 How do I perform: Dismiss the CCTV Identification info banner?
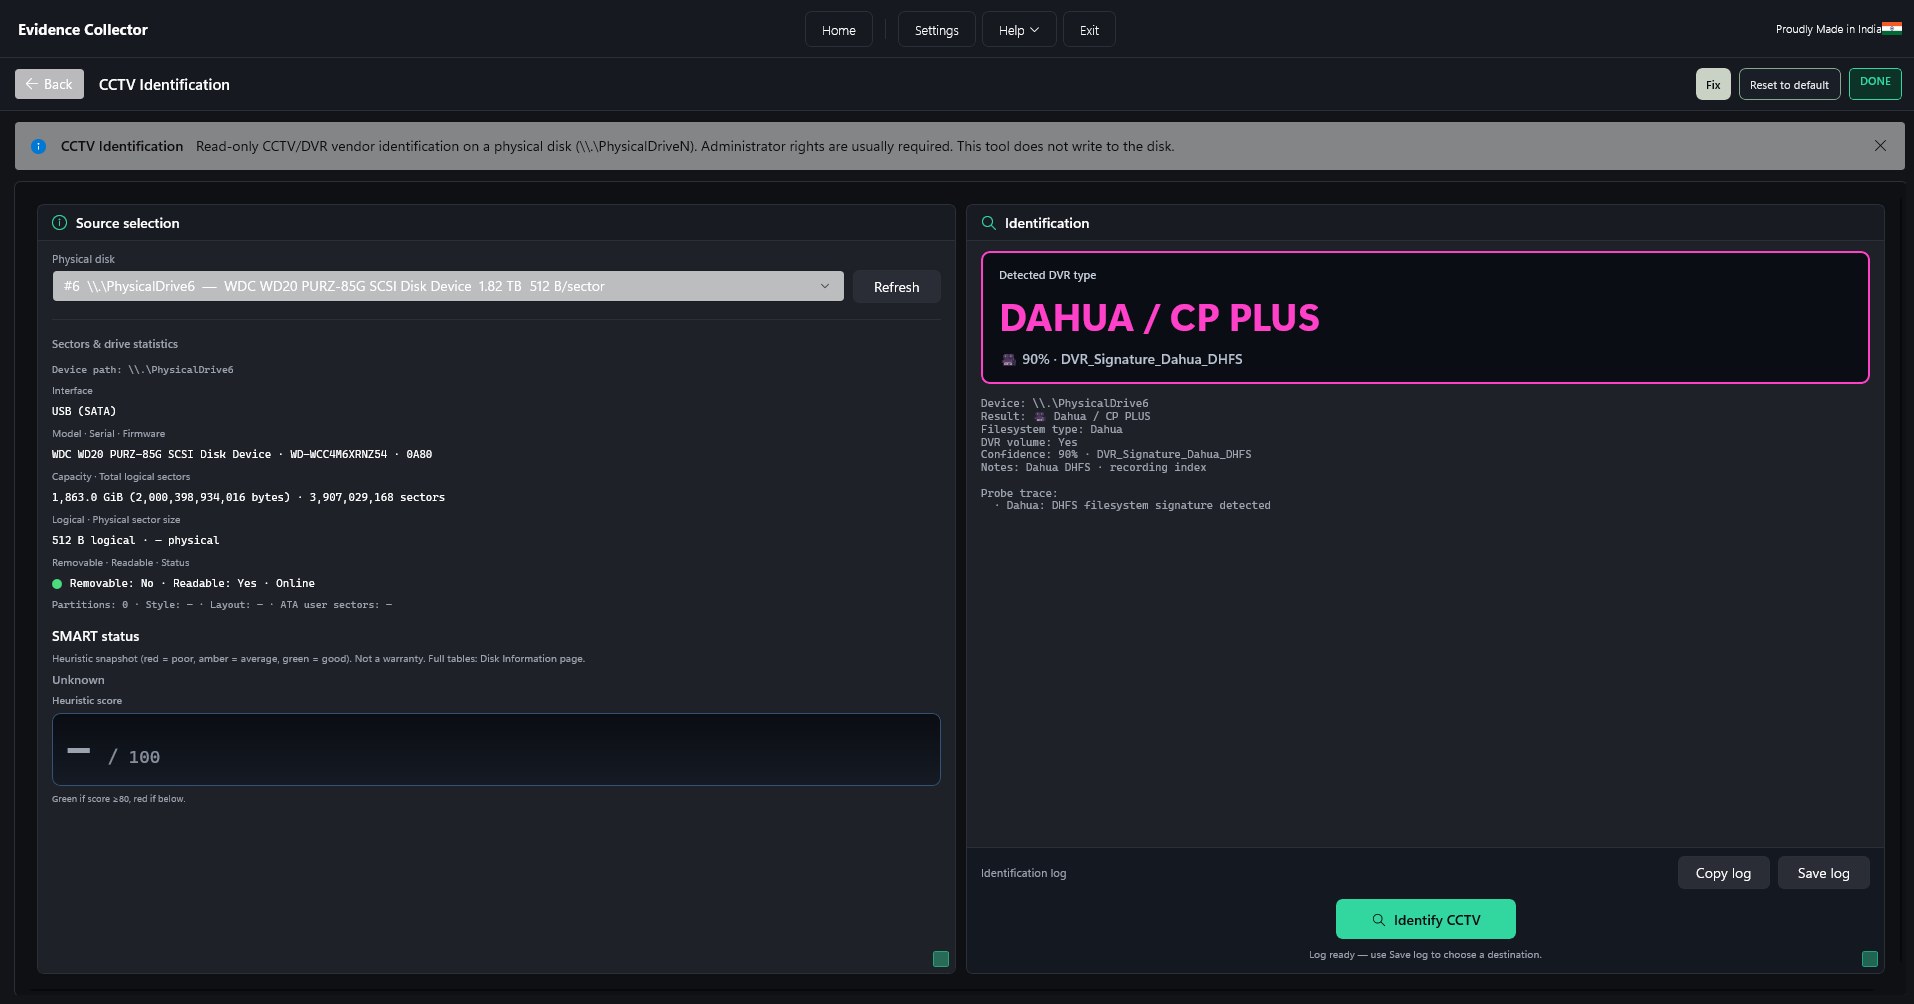click(x=1880, y=146)
